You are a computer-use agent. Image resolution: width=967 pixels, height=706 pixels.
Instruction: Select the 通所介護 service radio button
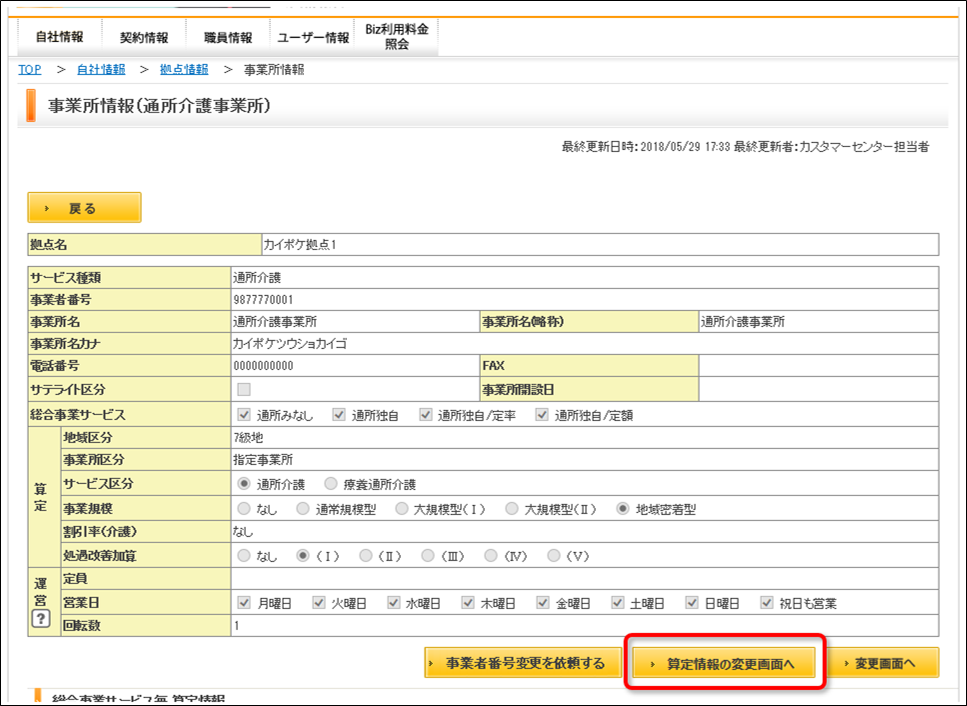pyautogui.click(x=244, y=484)
